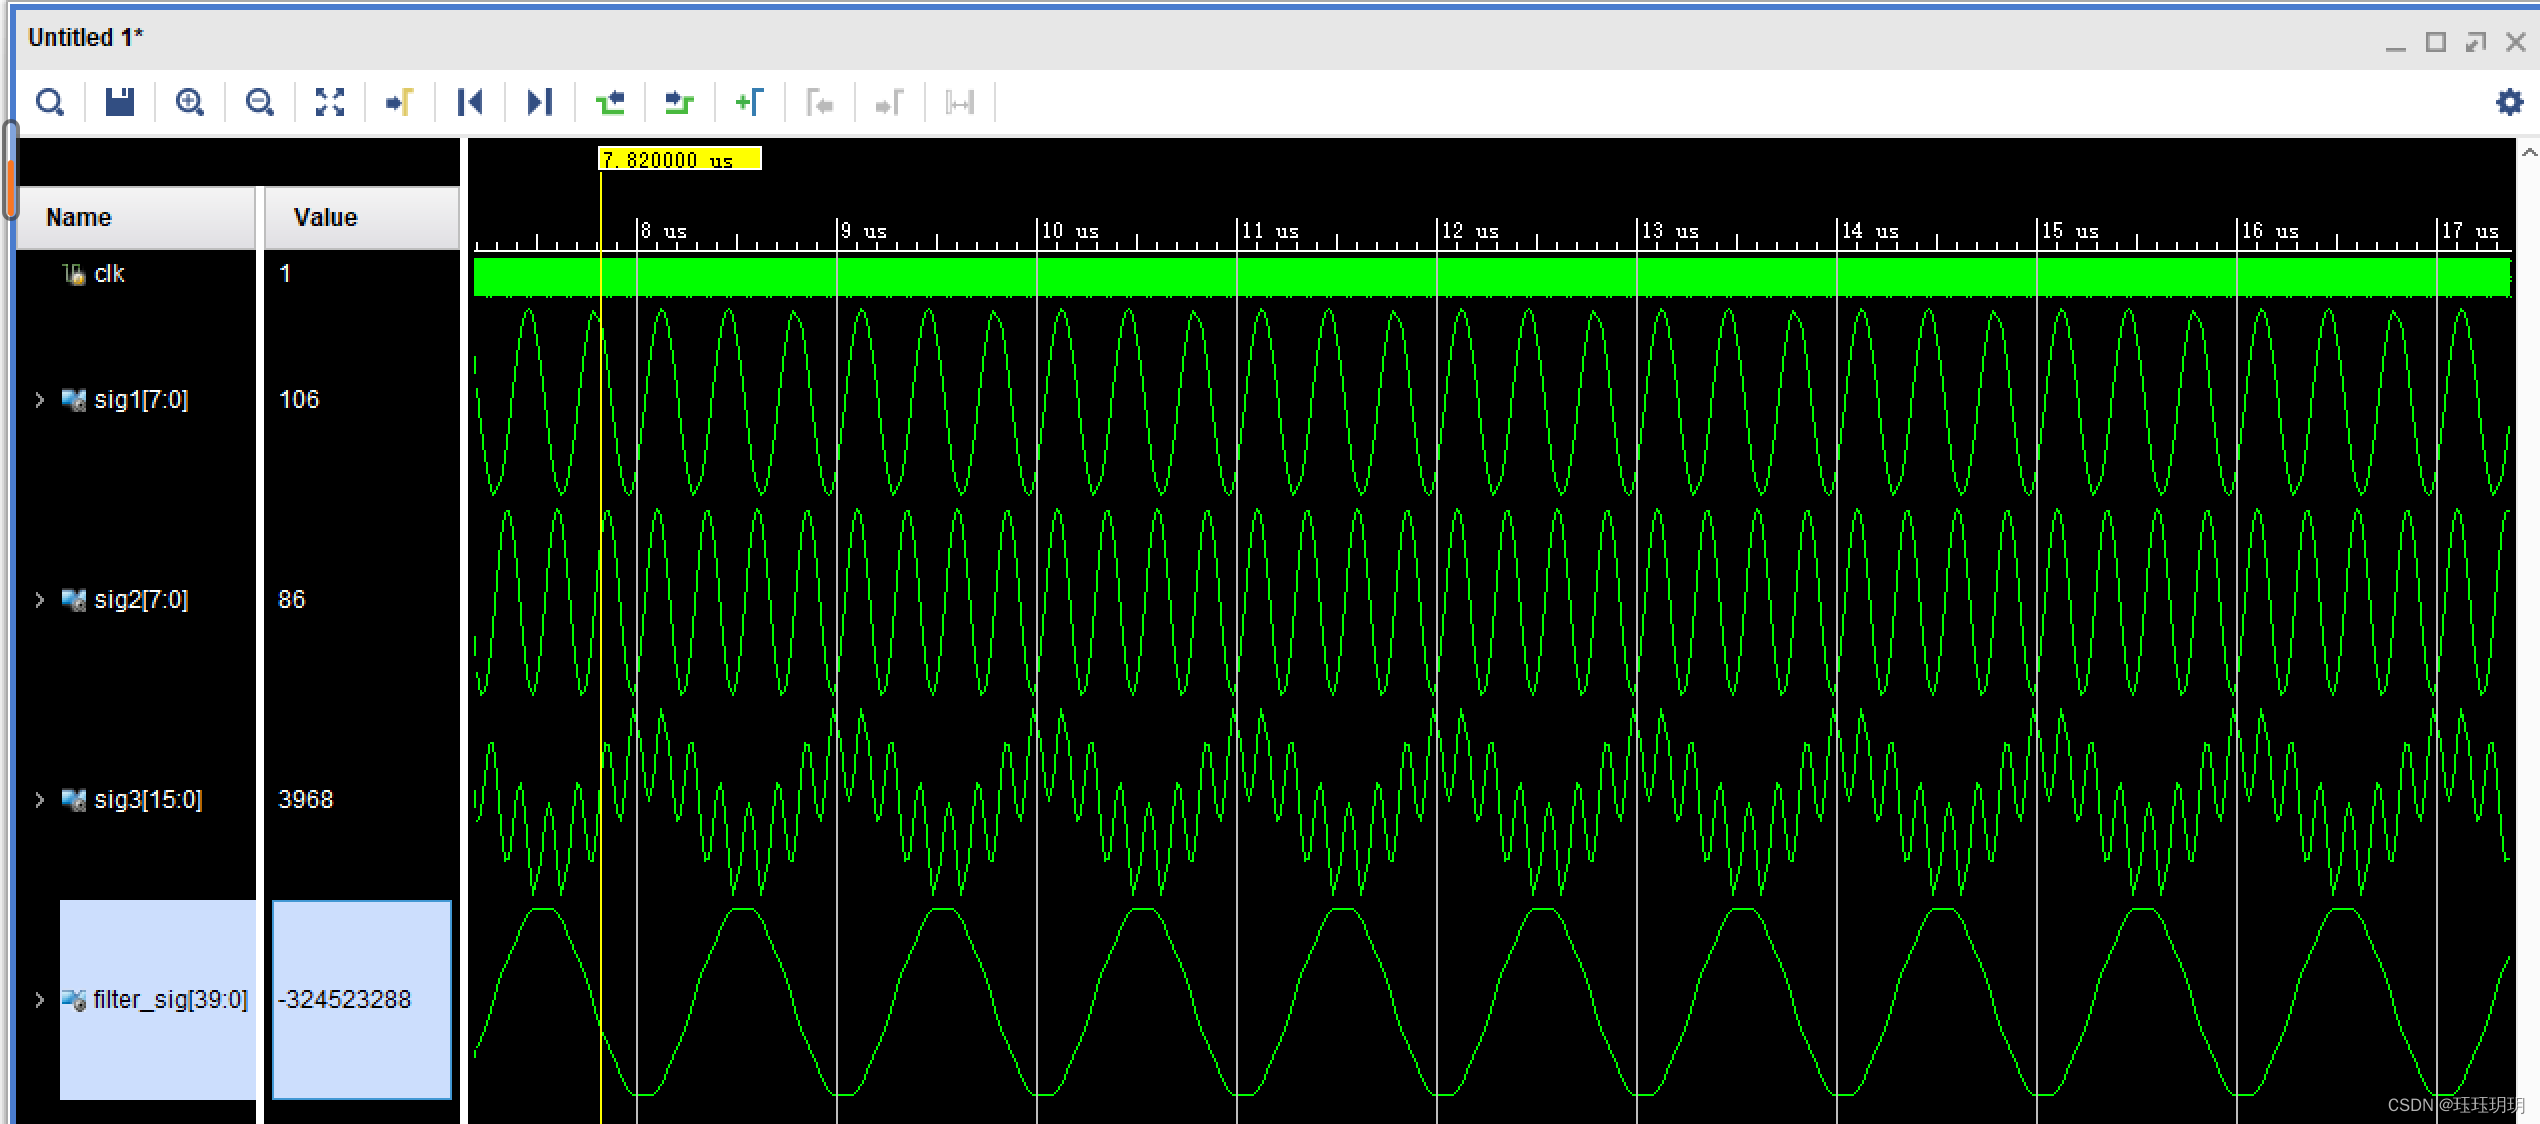Go to next transition
Viewport: 2540px width, 1124px height.
pyautogui.click(x=680, y=102)
